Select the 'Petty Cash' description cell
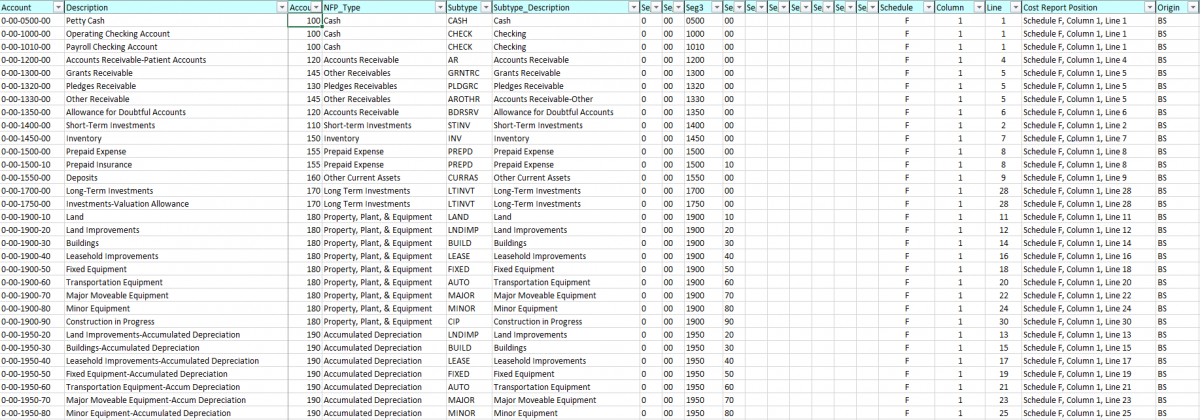1200x420 pixels. tap(176, 20)
